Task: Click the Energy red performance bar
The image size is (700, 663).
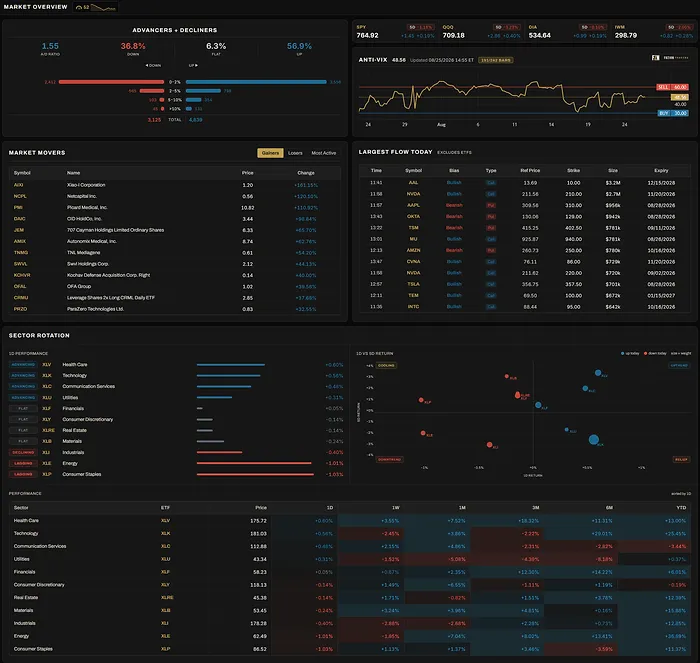Action: tap(254, 463)
